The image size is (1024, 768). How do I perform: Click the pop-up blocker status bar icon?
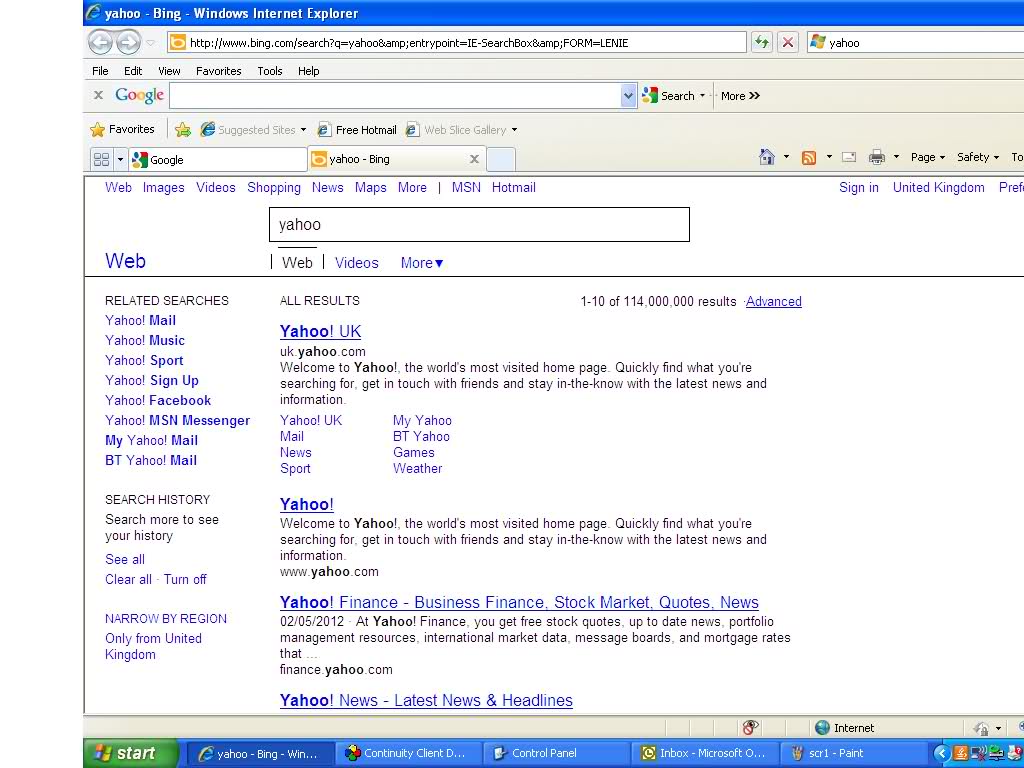pos(750,727)
